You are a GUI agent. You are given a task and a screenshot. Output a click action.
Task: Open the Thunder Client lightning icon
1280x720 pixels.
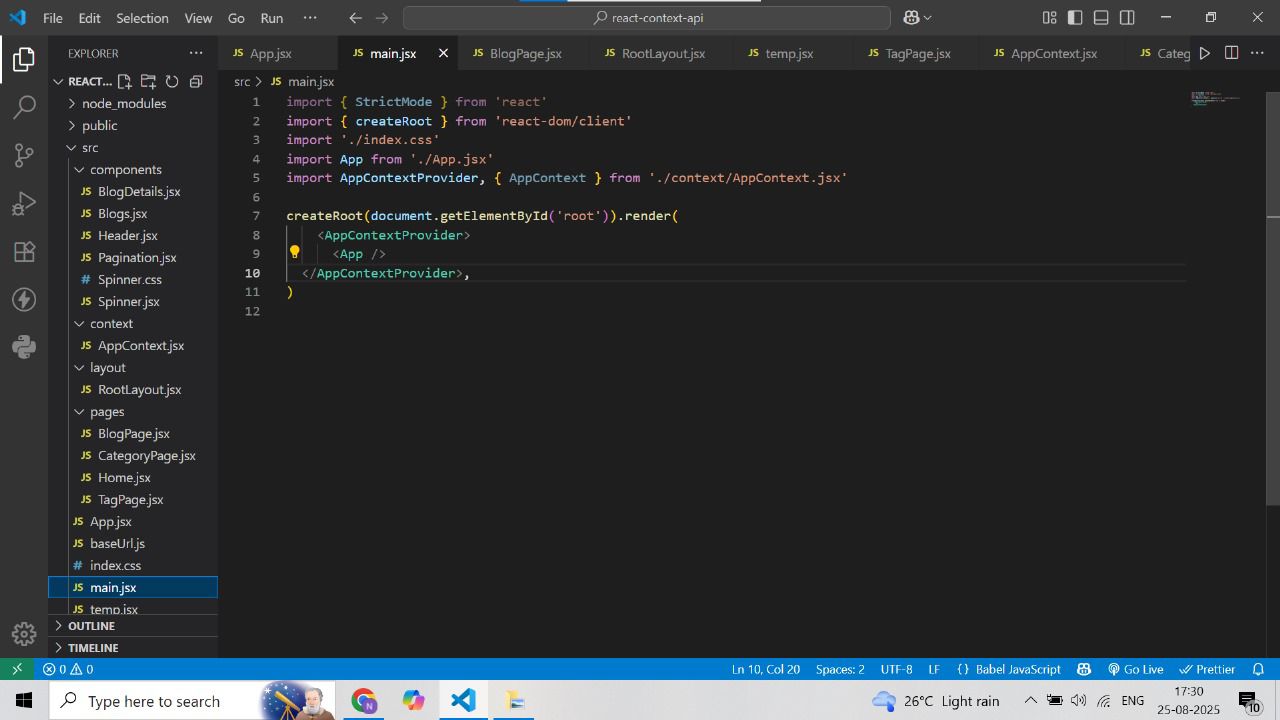24,299
